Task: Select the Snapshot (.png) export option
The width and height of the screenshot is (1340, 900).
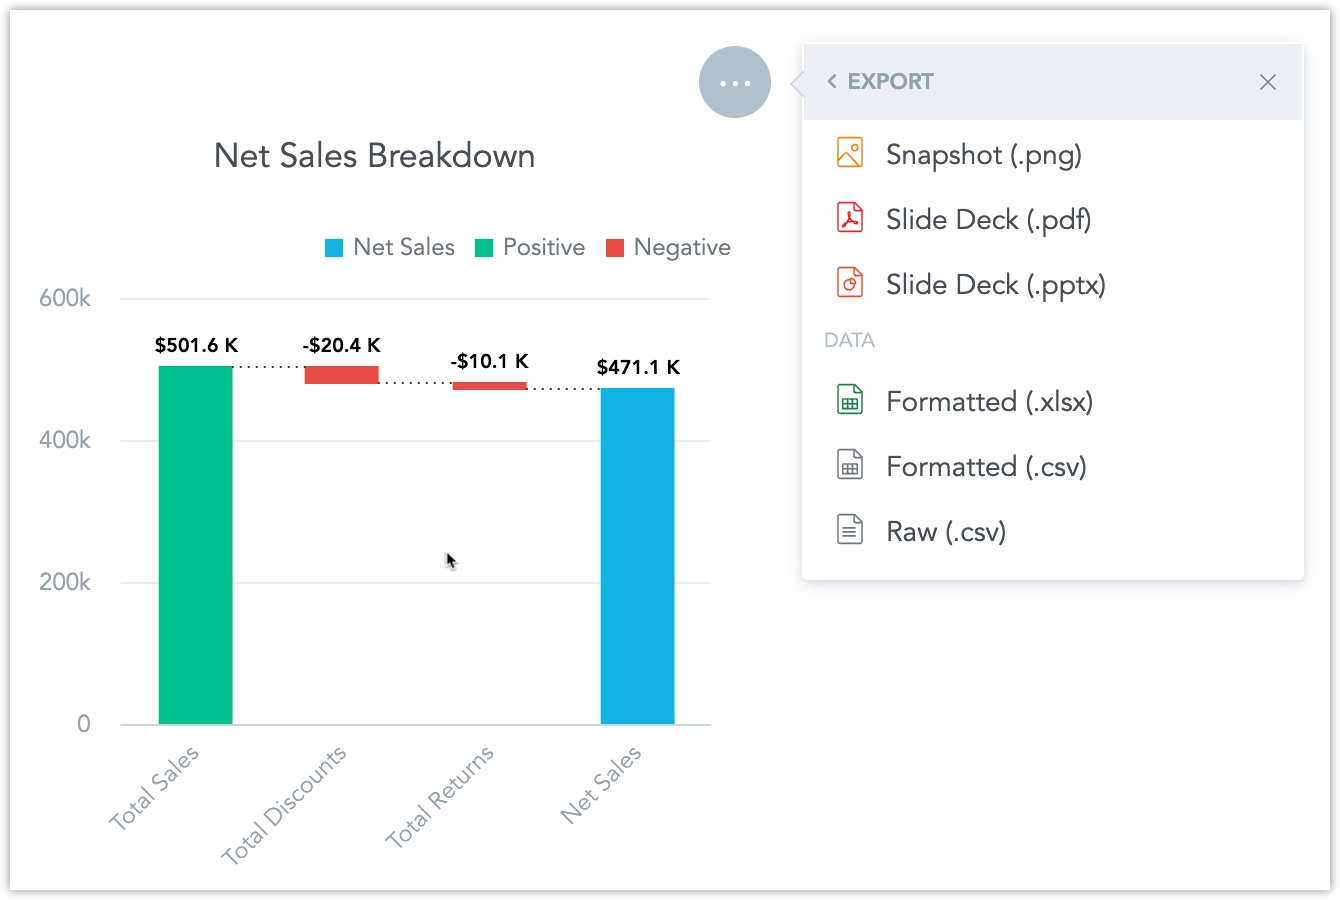Action: (x=983, y=155)
